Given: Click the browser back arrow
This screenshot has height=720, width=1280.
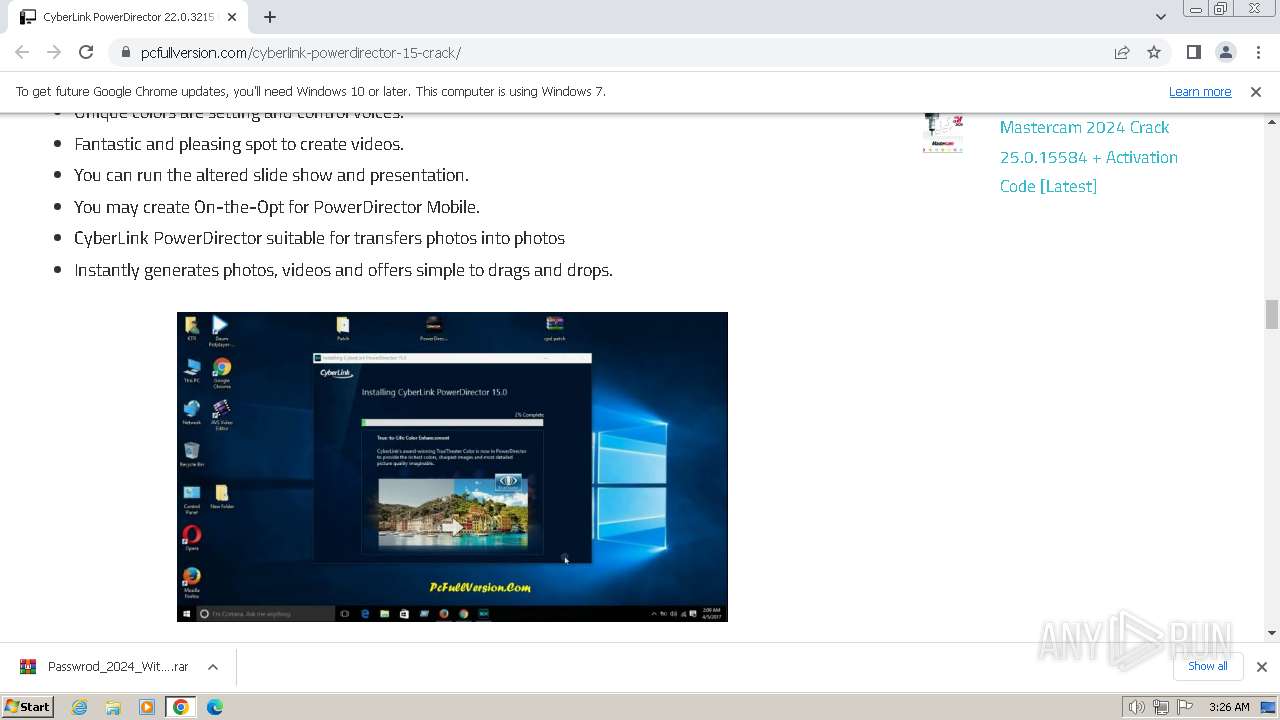Looking at the screenshot, I should 22,52.
